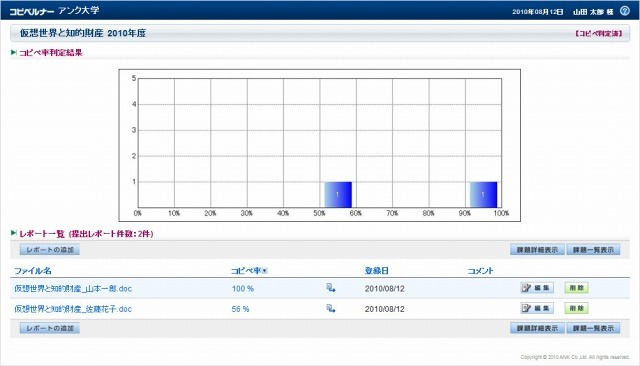The width and height of the screenshot is (640, 366).
Task: Sort by コピペ率 dropdown arrow
Action: click(264, 271)
